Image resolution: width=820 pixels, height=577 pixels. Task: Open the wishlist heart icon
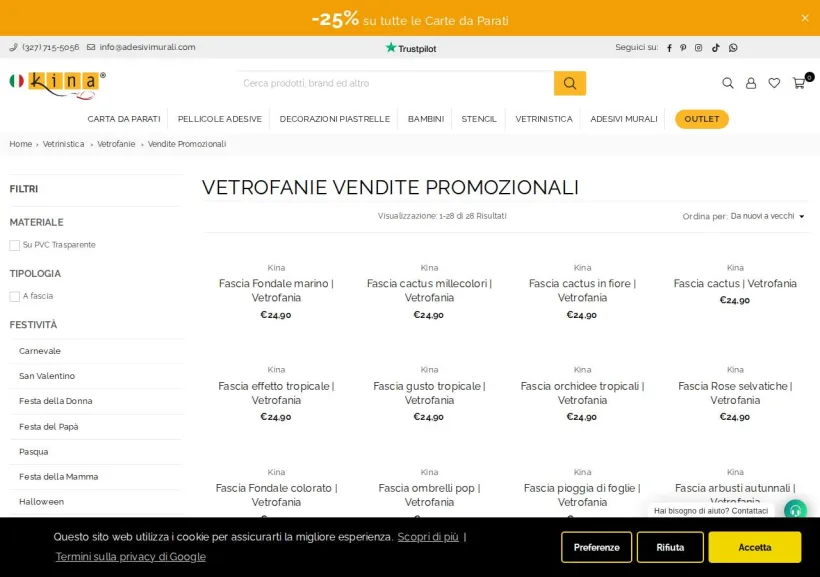(x=774, y=83)
